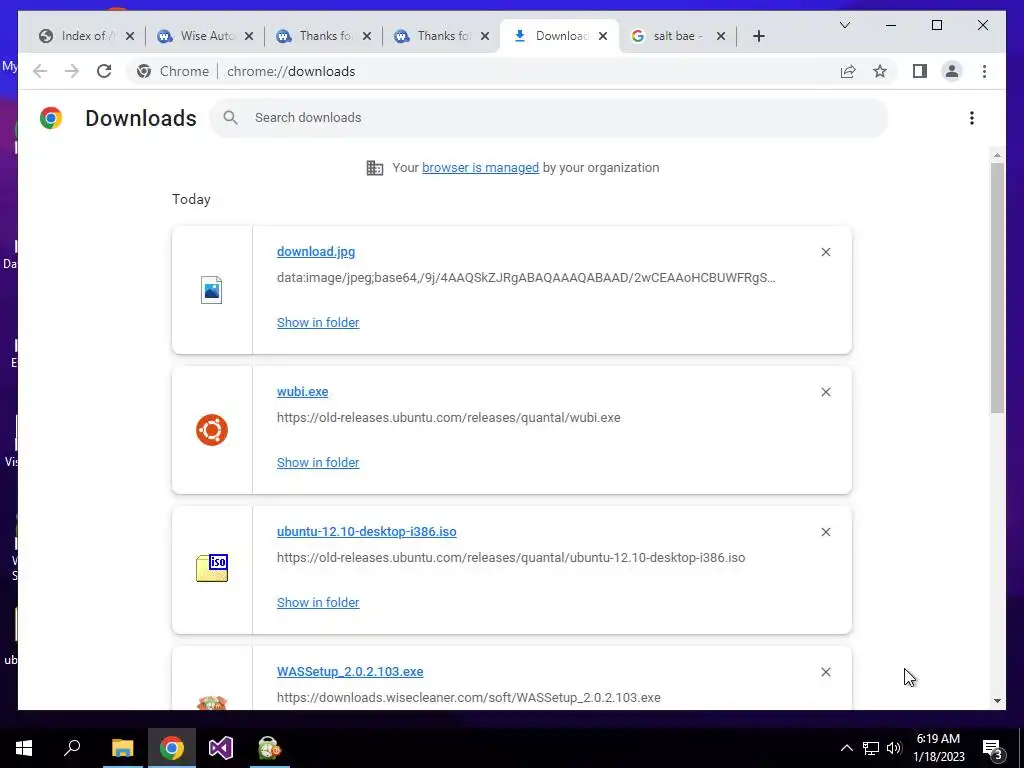
Task: Open Wise Auto Shutdown taskbar app
Action: [269, 748]
